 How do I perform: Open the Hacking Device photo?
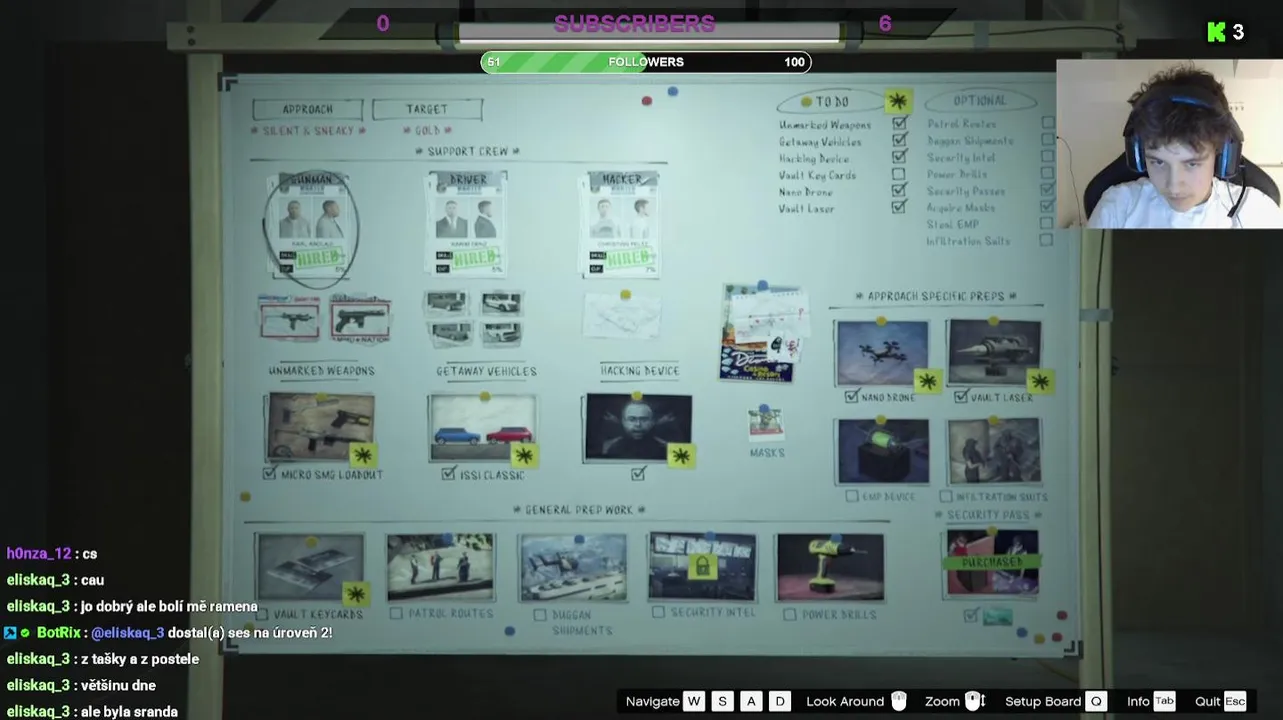coord(638,427)
